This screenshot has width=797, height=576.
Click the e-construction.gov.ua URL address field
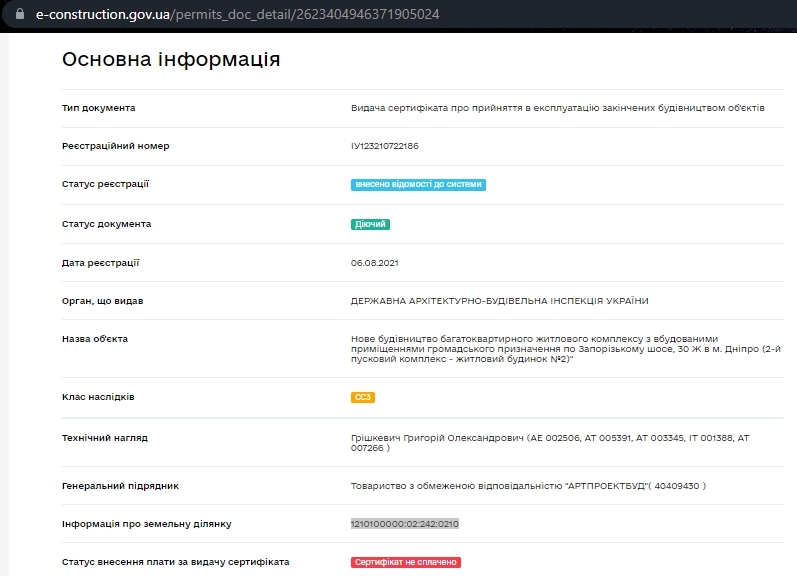tap(237, 14)
